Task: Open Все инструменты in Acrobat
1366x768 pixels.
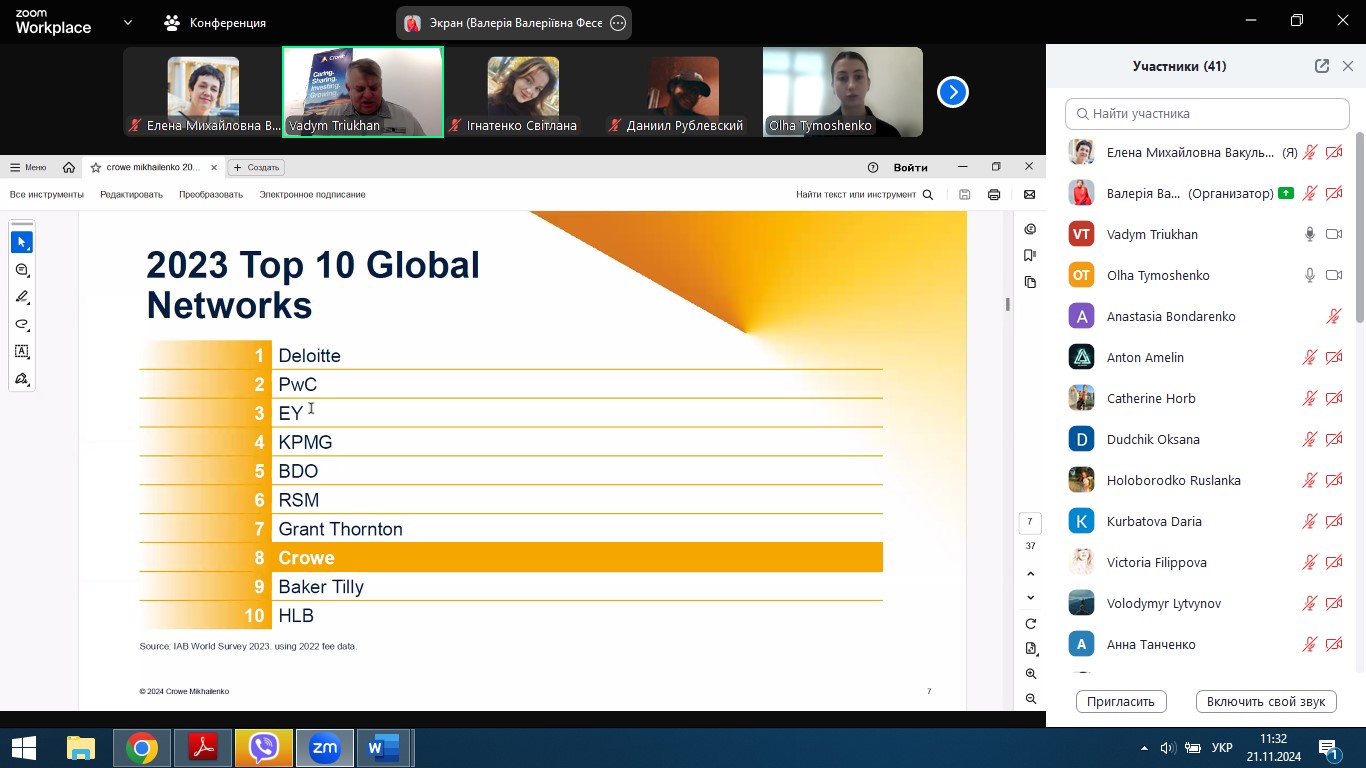Action: pos(47,195)
